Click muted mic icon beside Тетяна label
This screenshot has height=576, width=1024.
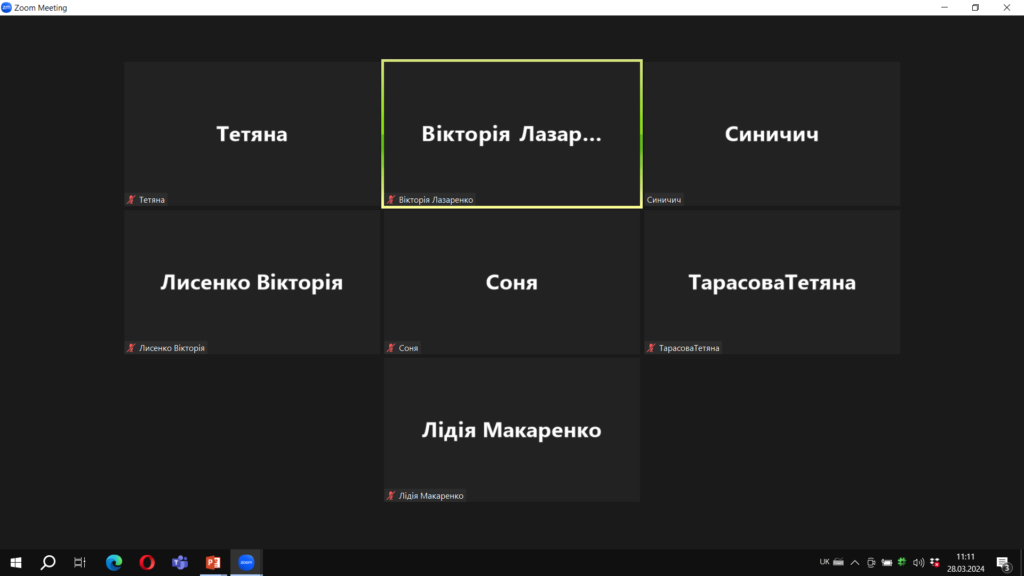point(131,200)
